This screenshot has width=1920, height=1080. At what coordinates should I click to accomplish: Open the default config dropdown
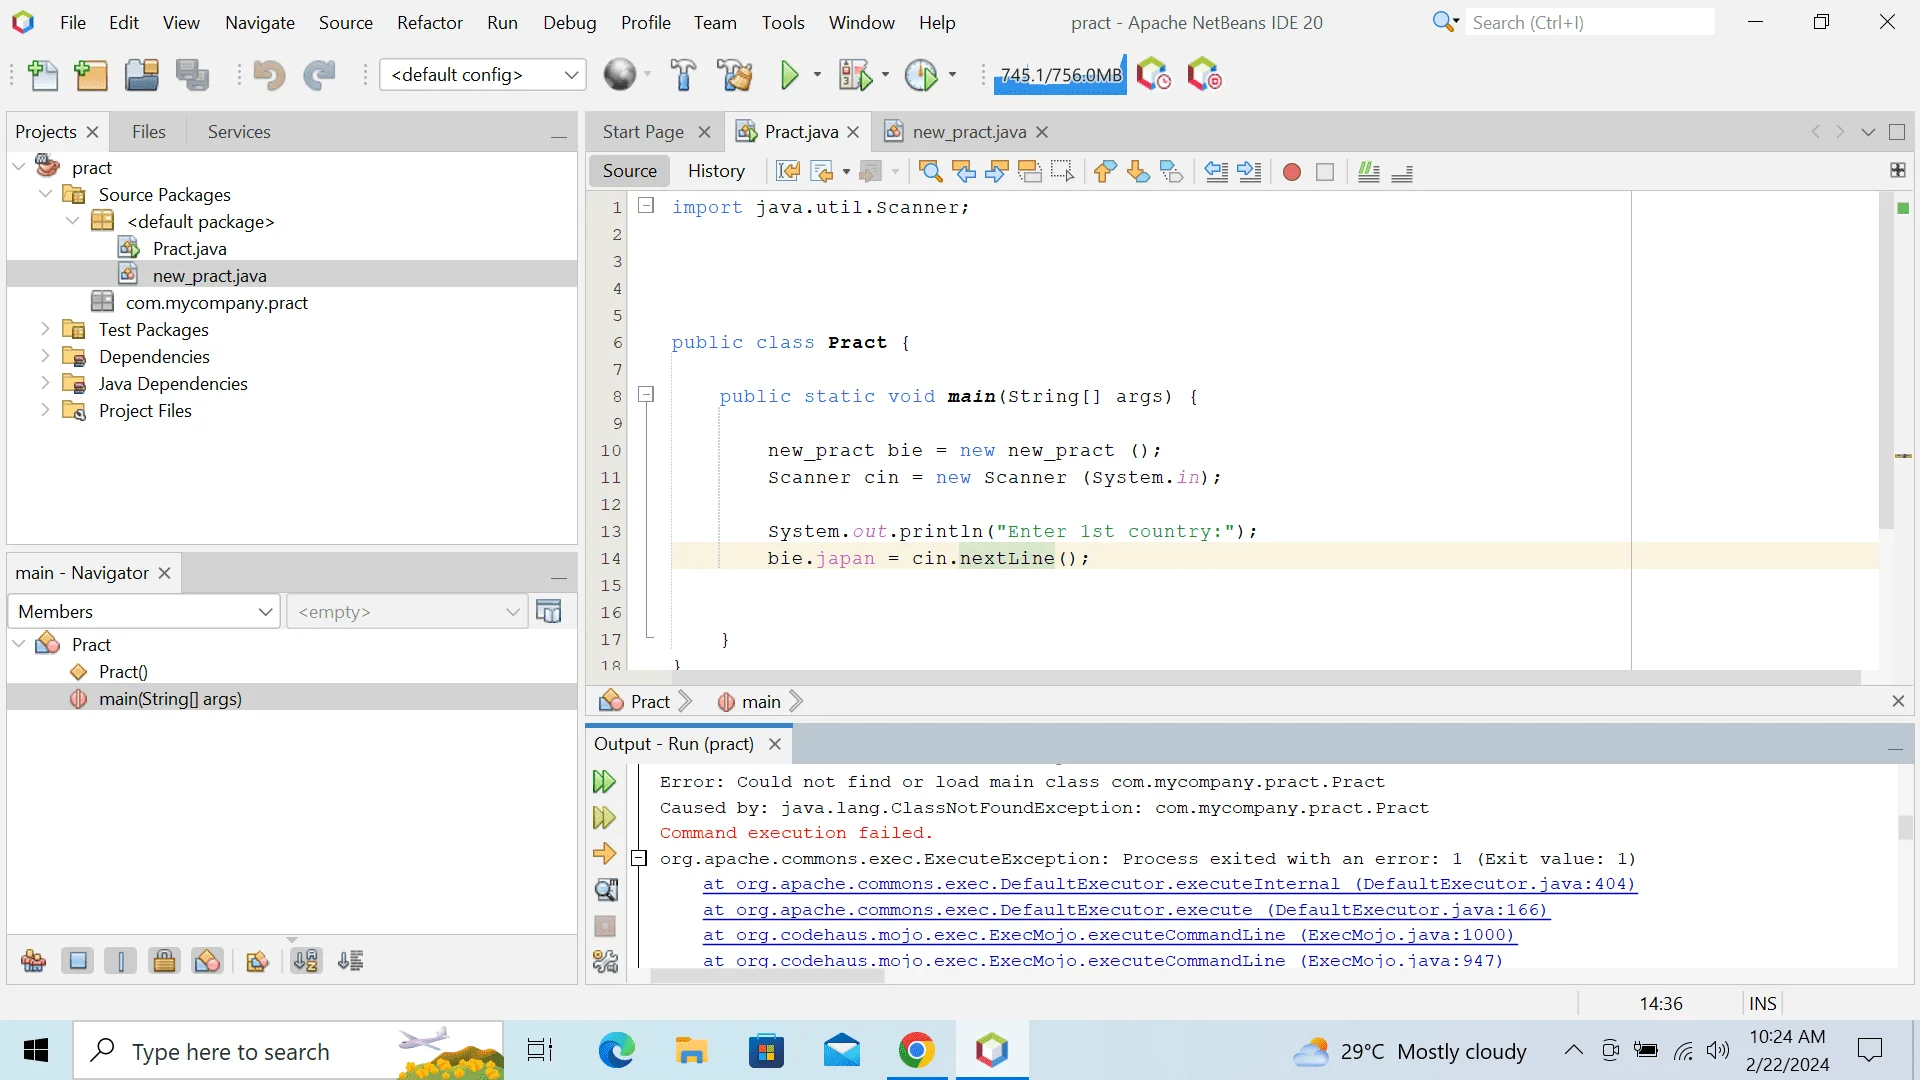[x=482, y=75]
